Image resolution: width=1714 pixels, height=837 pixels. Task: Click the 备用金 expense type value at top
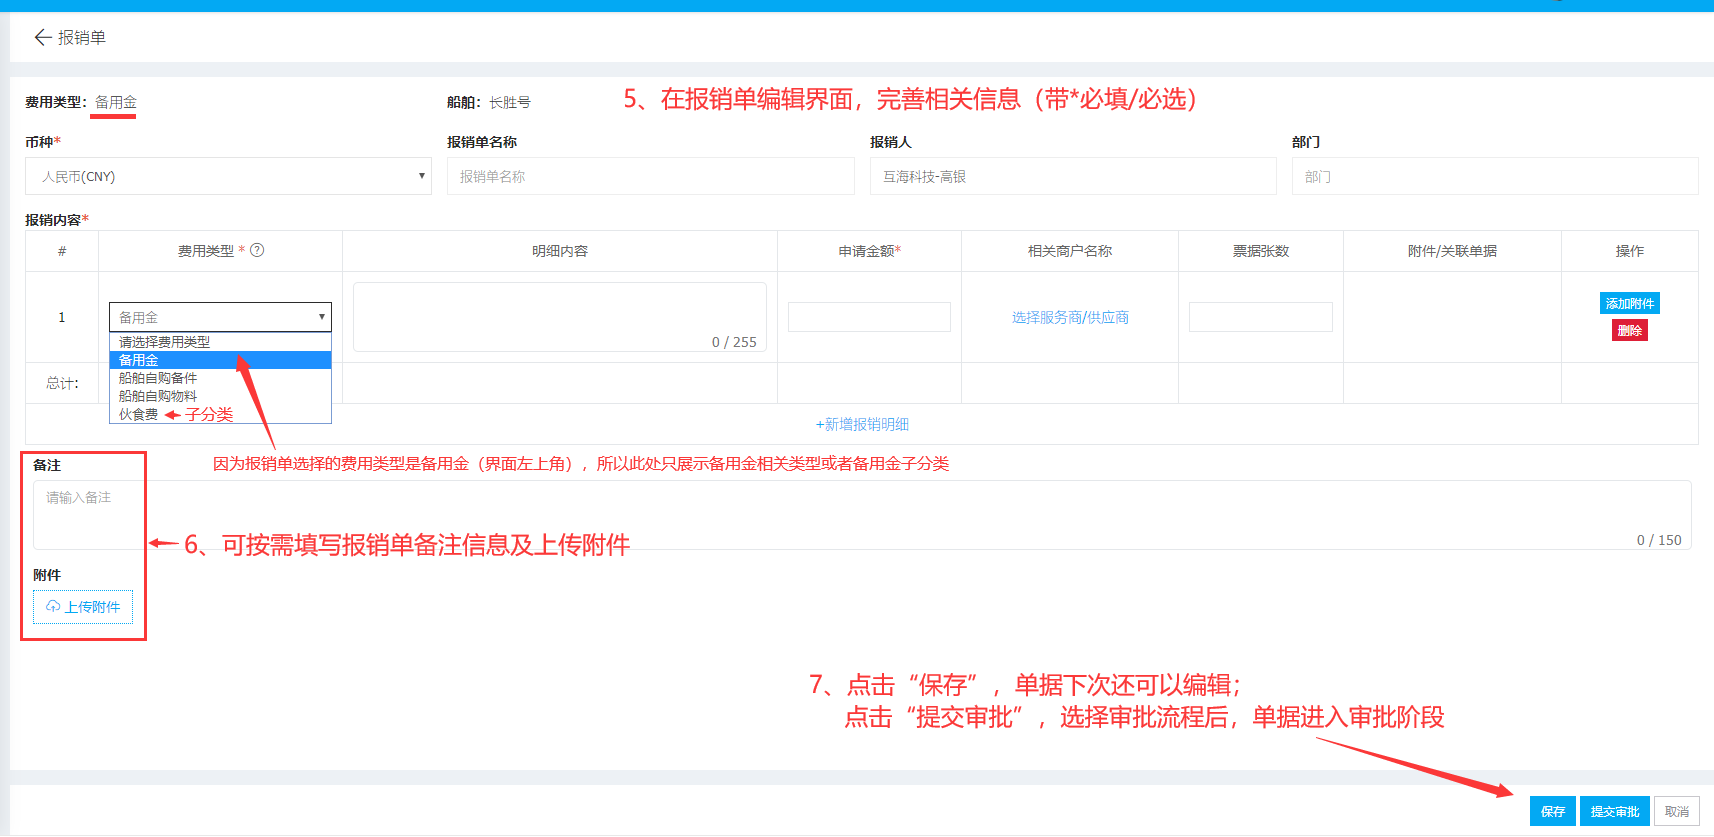[x=116, y=102]
